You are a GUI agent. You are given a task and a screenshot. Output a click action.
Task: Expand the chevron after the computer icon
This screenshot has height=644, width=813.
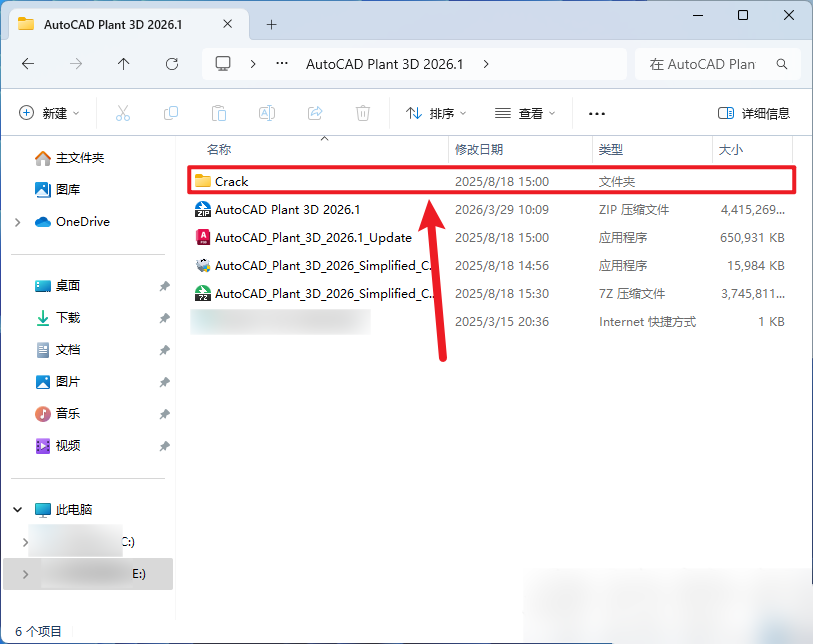[253, 64]
